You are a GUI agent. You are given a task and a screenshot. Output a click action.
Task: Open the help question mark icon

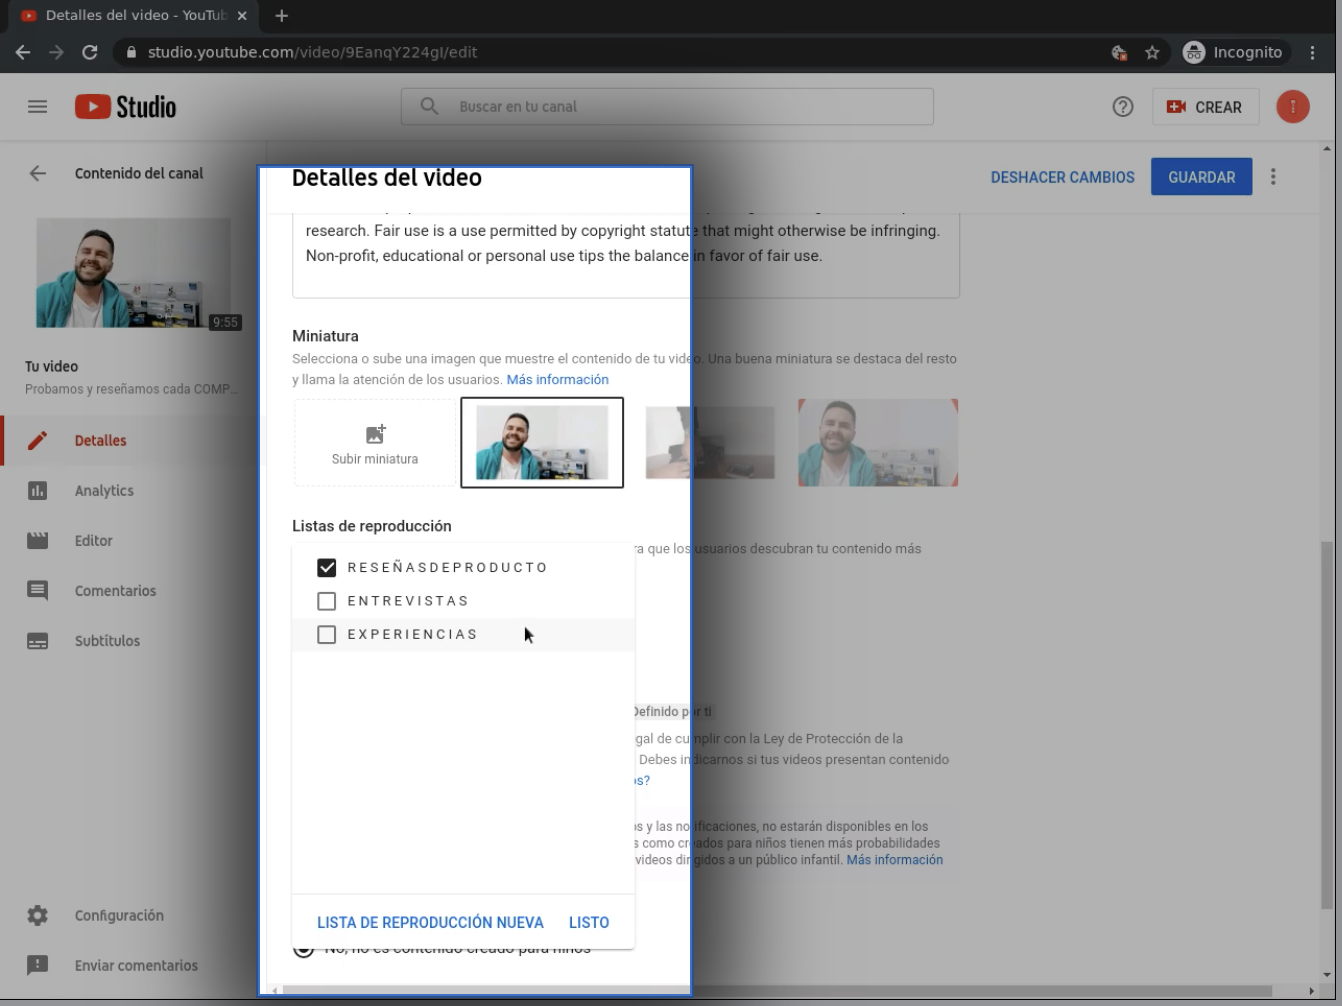point(1123,107)
